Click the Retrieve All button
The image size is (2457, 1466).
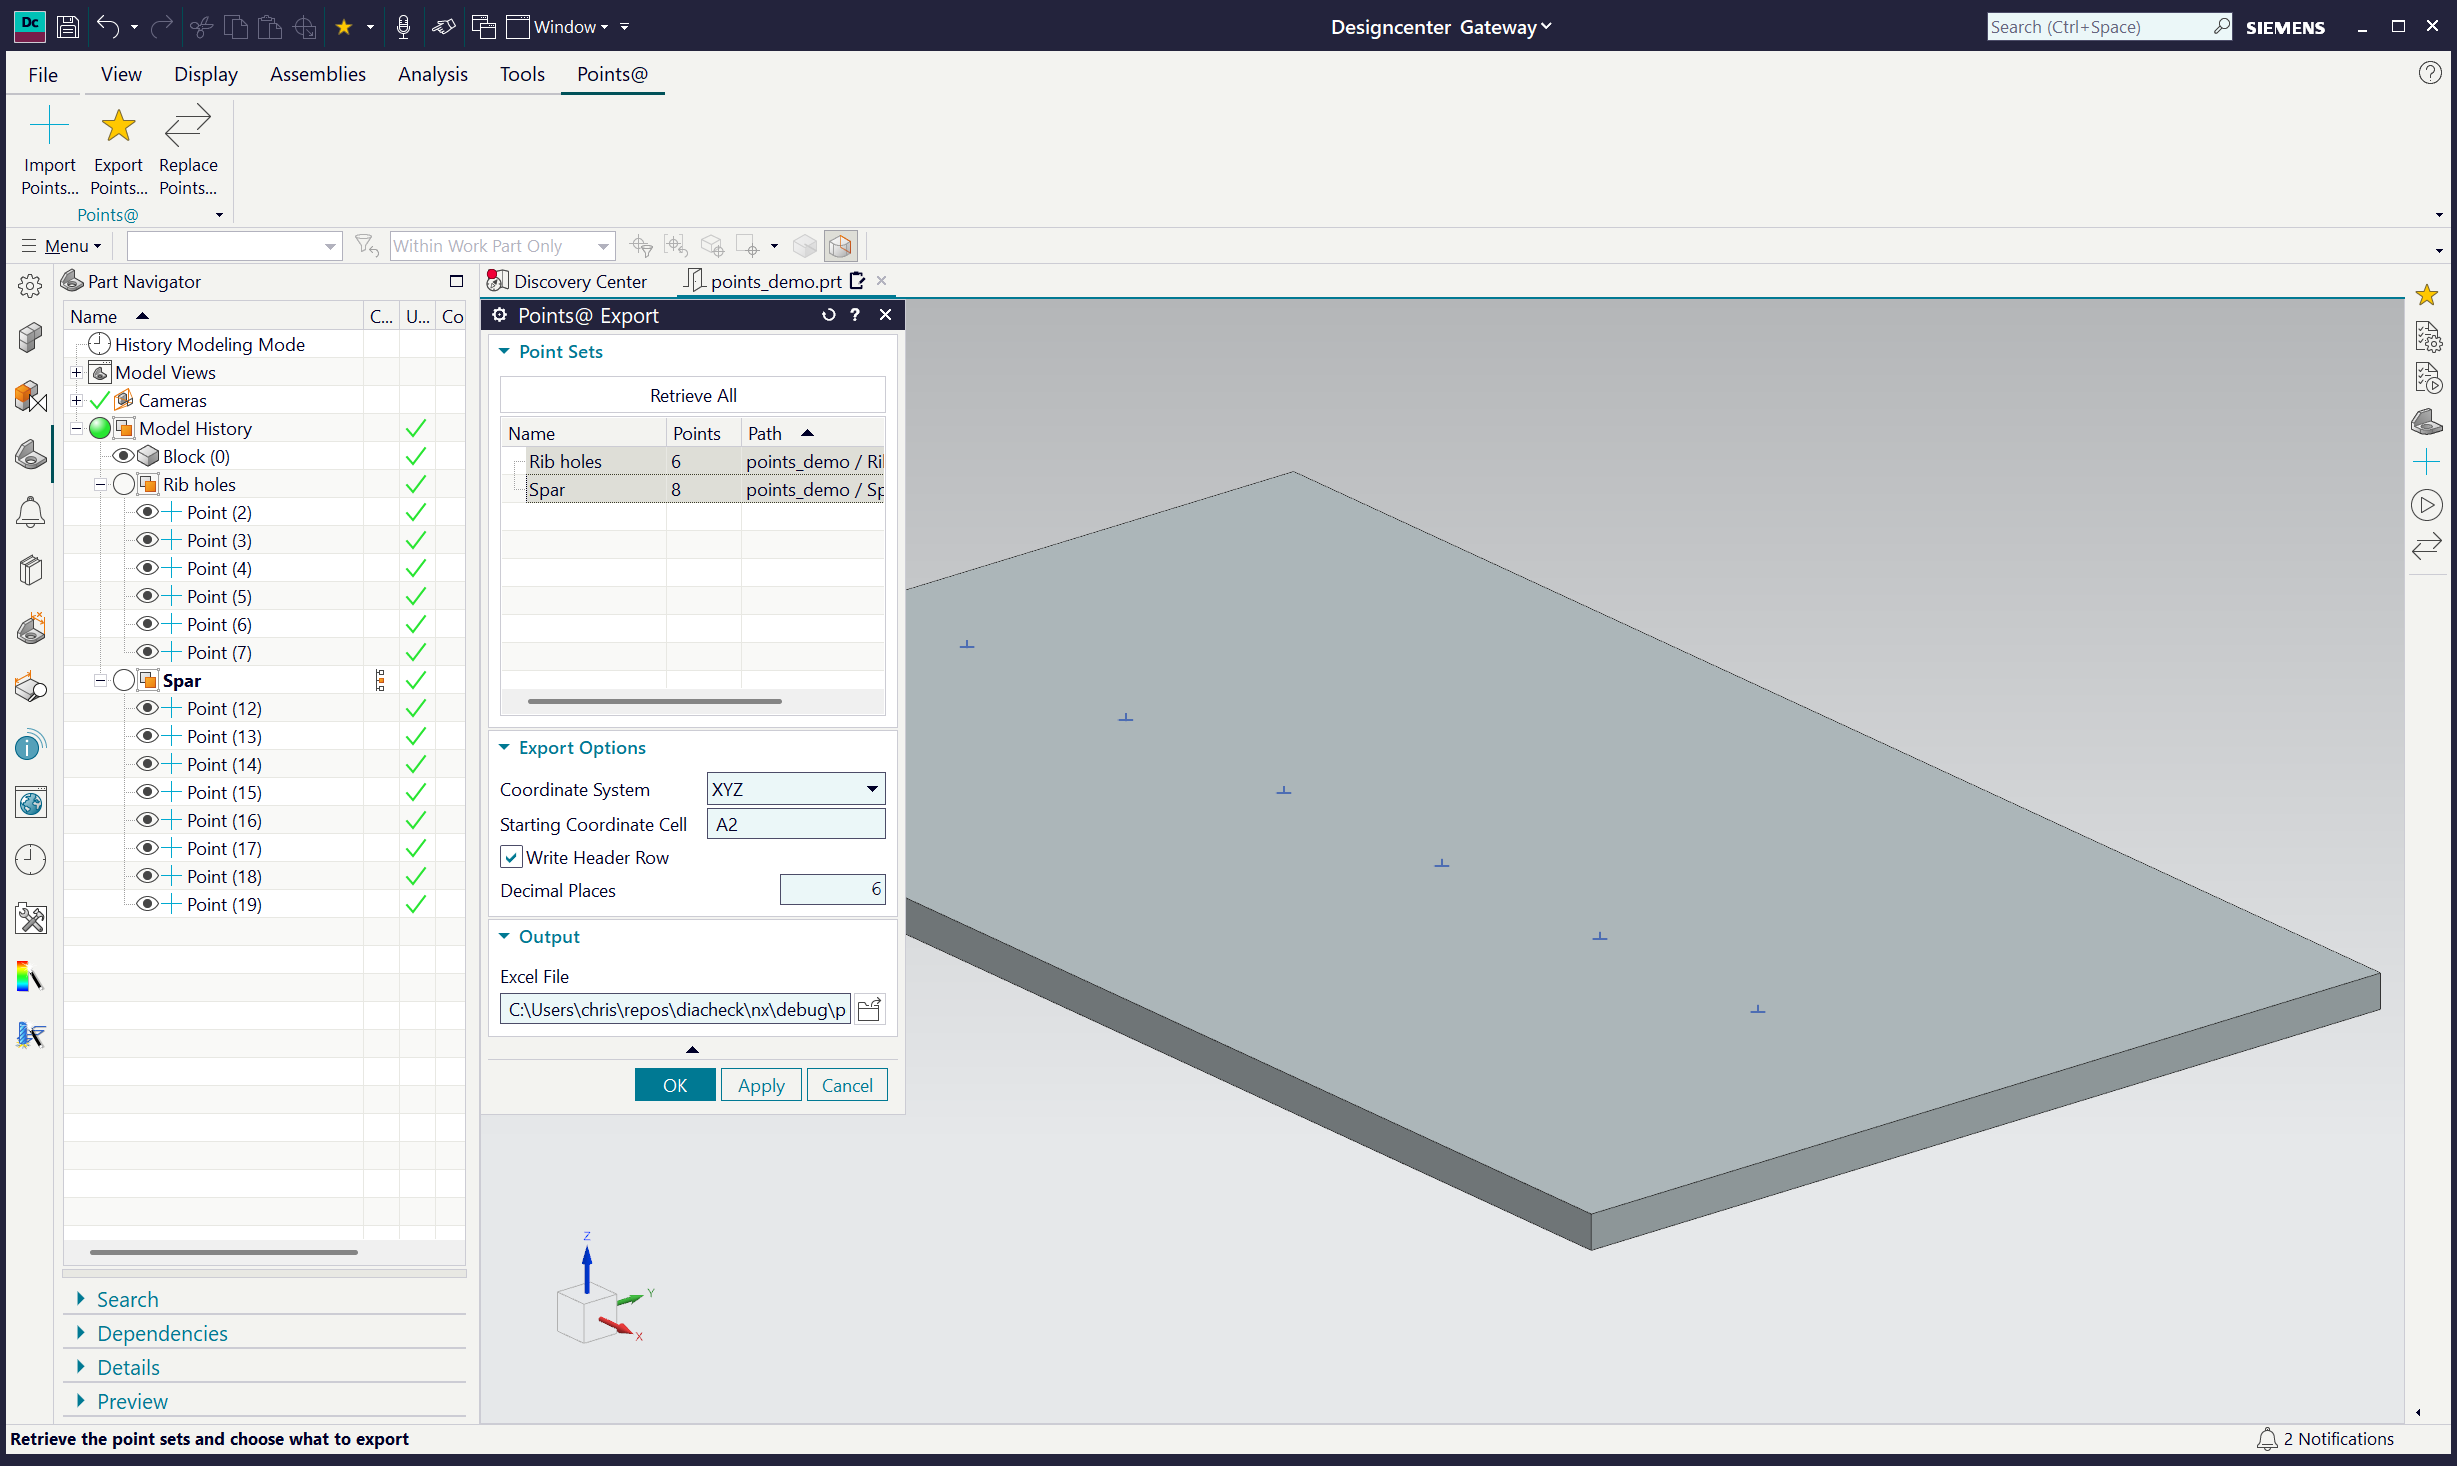(693, 395)
